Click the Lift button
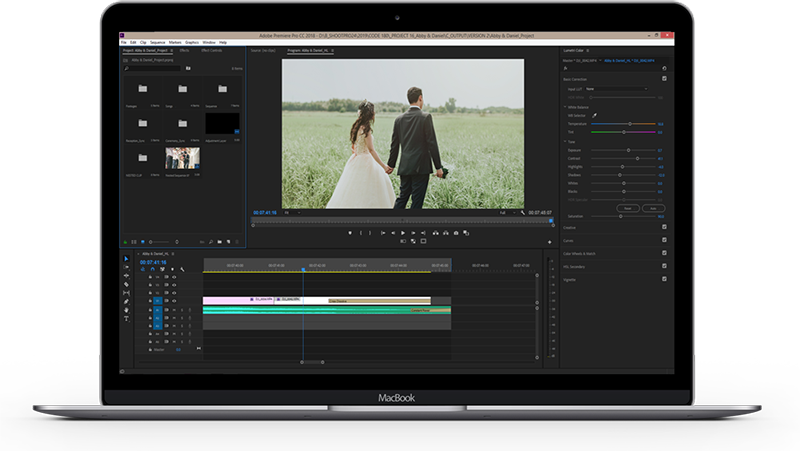This screenshot has height=451, width=800. 435,233
